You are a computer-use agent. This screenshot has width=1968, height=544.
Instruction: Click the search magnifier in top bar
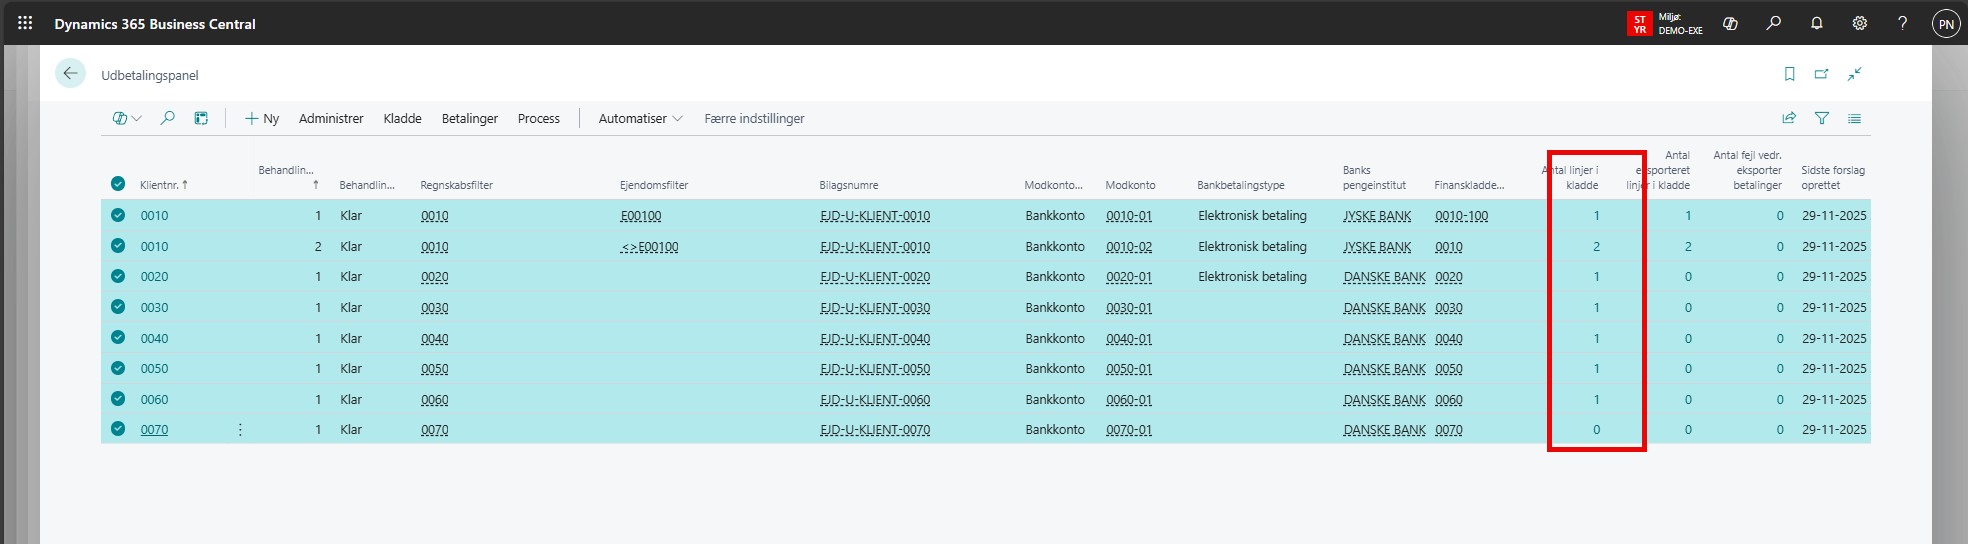(x=1773, y=24)
